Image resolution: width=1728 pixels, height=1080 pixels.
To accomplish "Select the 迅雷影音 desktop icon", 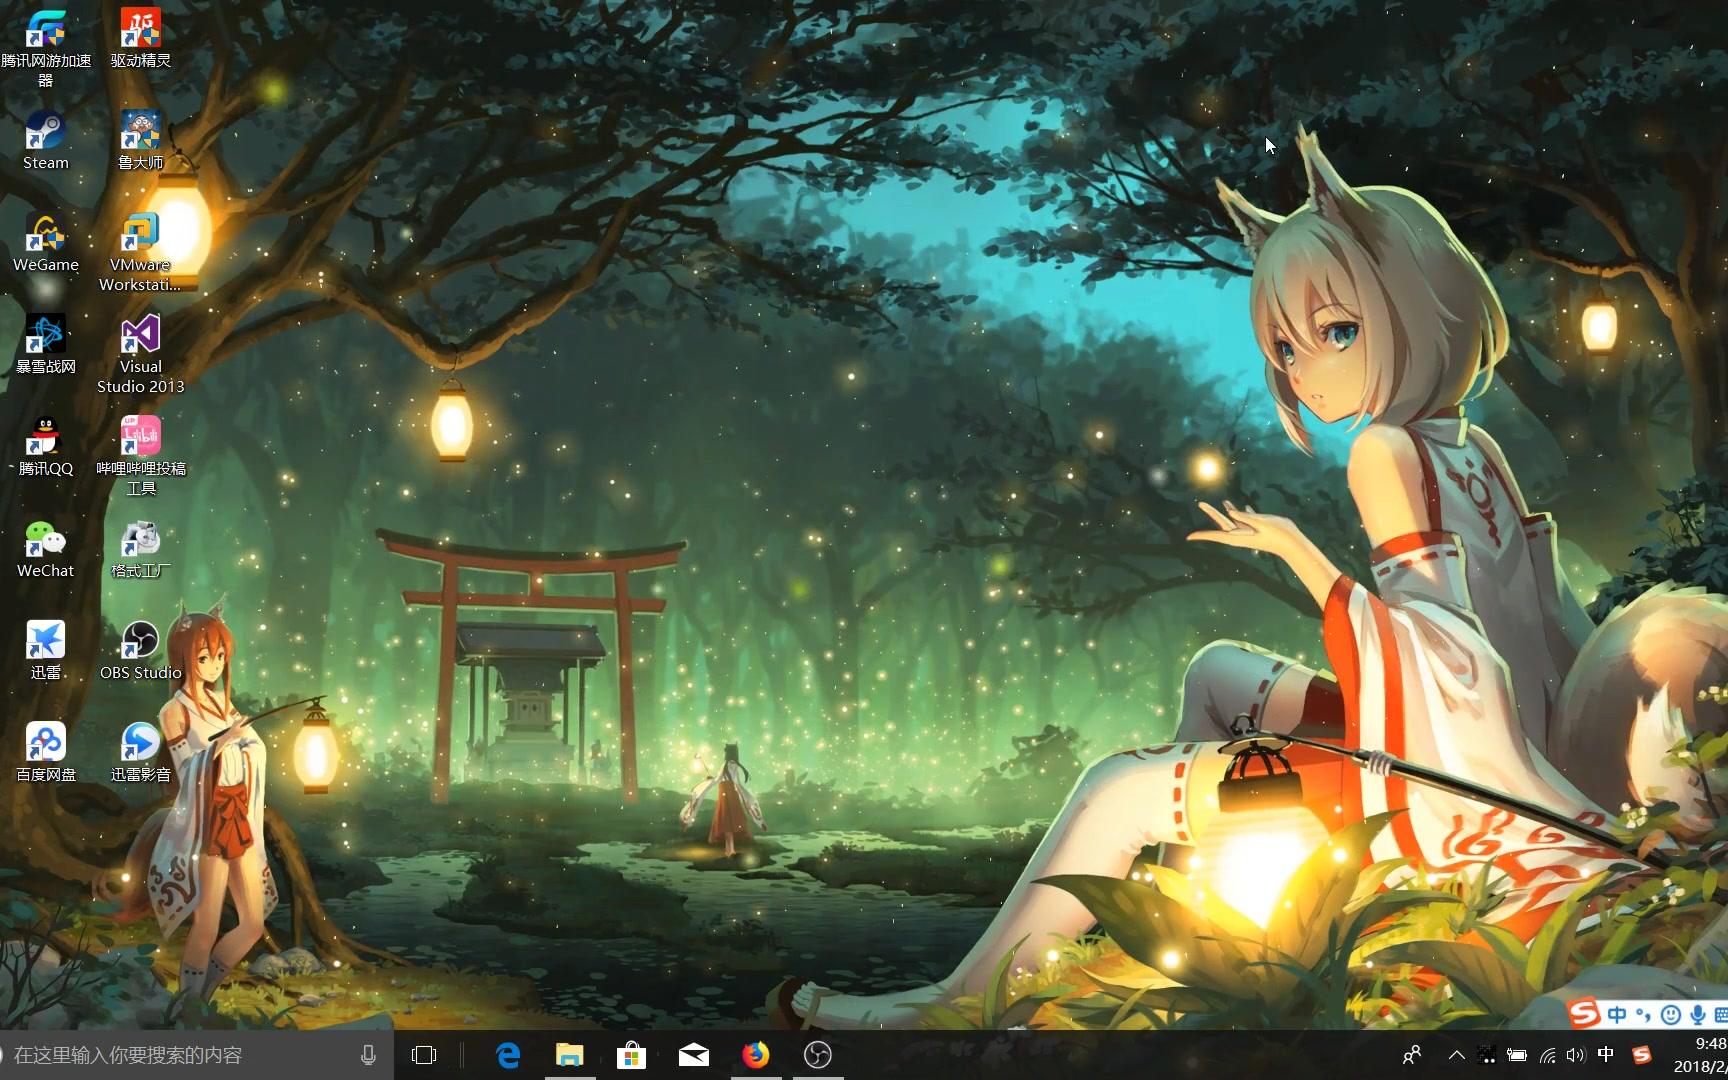I will [x=141, y=752].
